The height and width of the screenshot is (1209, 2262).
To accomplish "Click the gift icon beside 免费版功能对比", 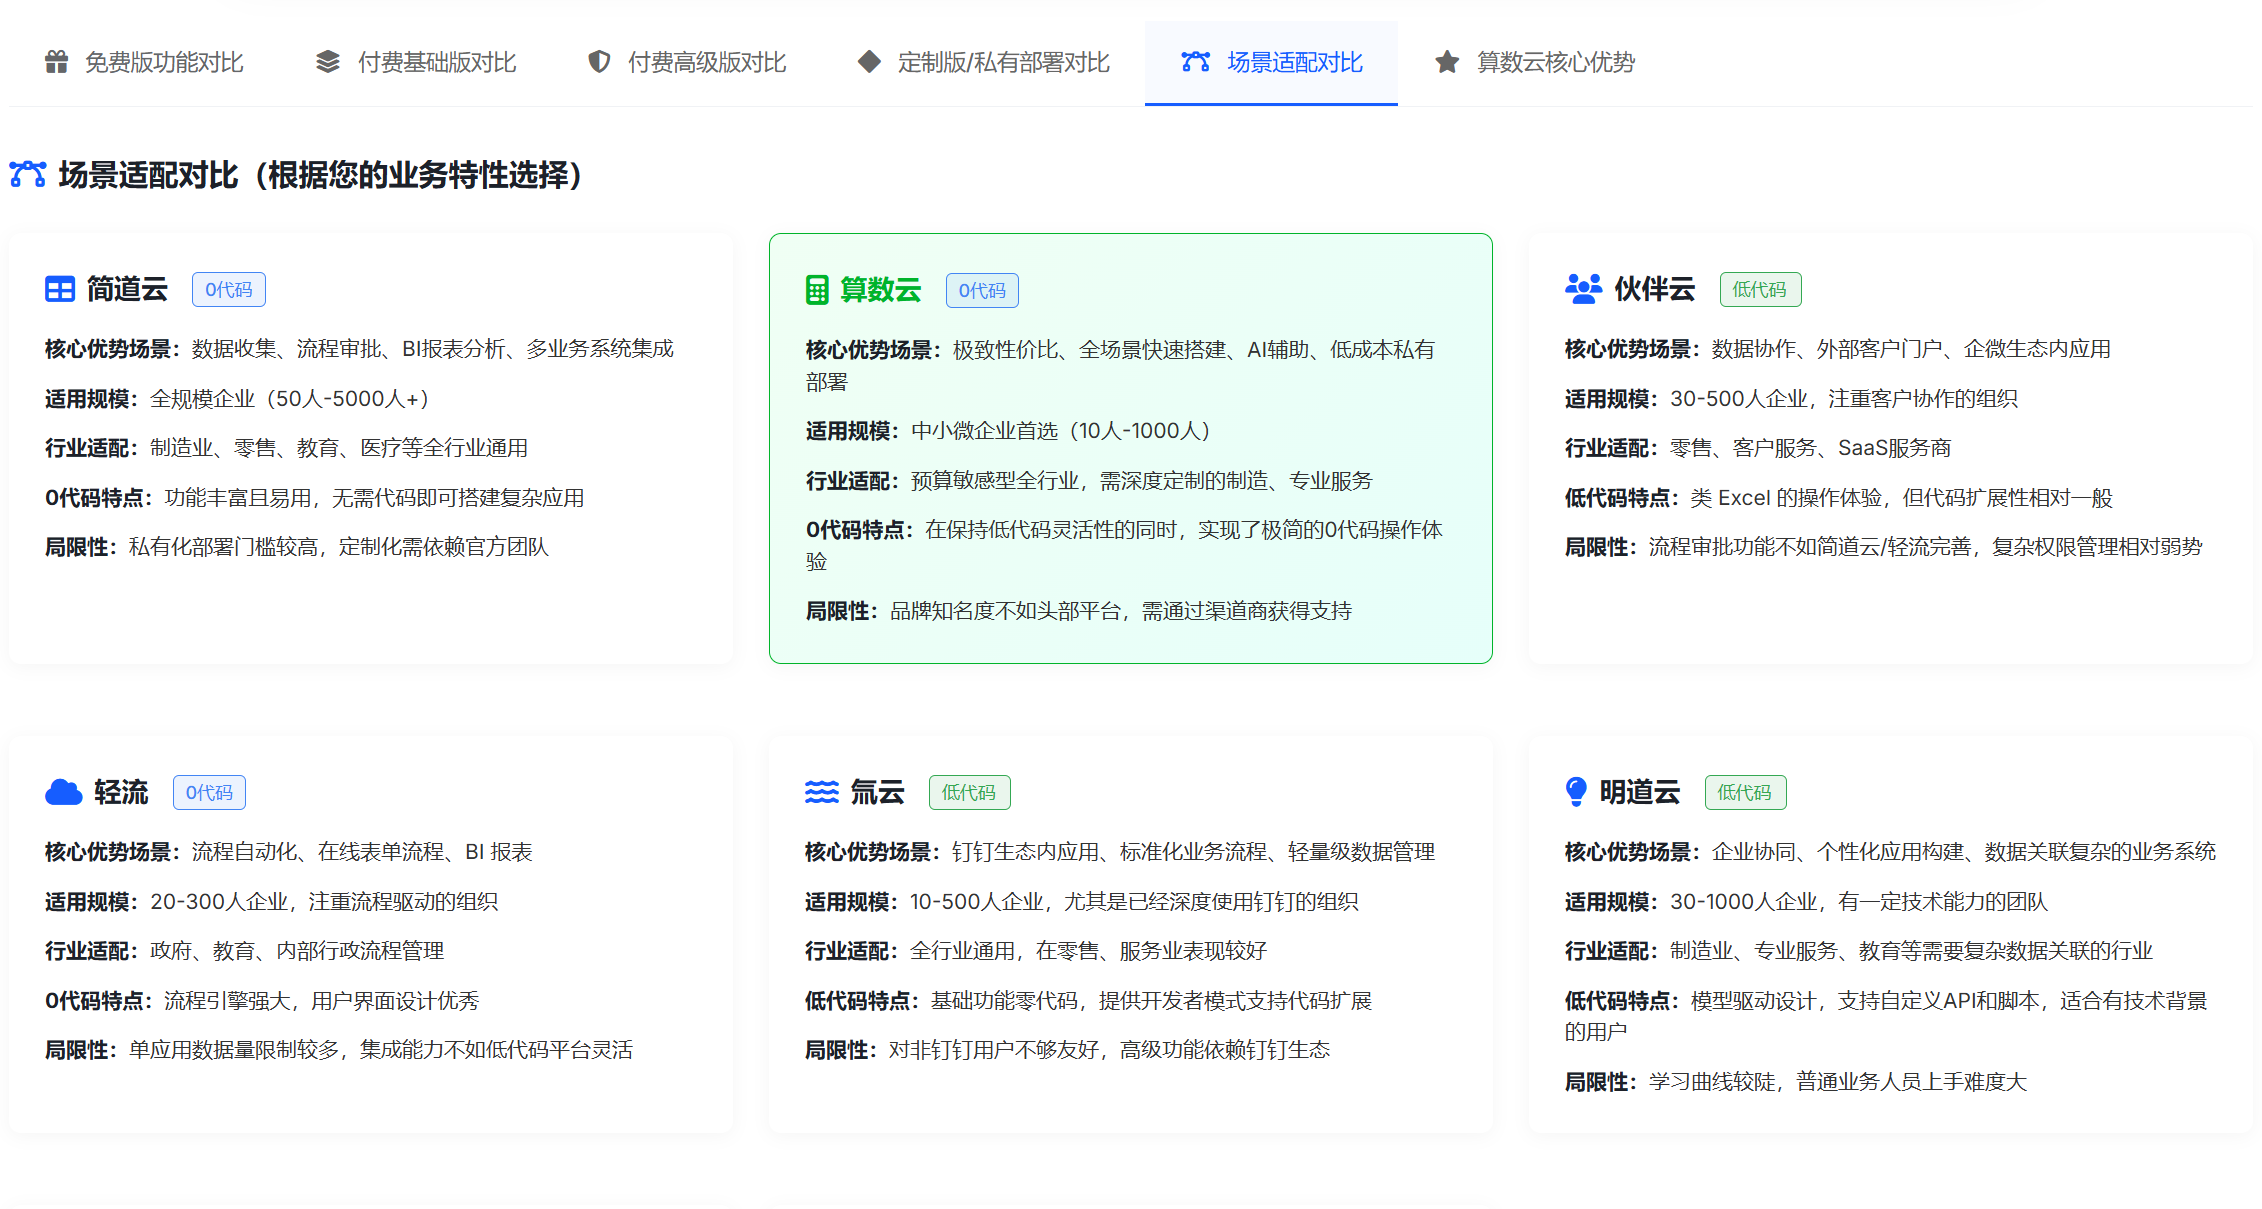I will pos(56,62).
